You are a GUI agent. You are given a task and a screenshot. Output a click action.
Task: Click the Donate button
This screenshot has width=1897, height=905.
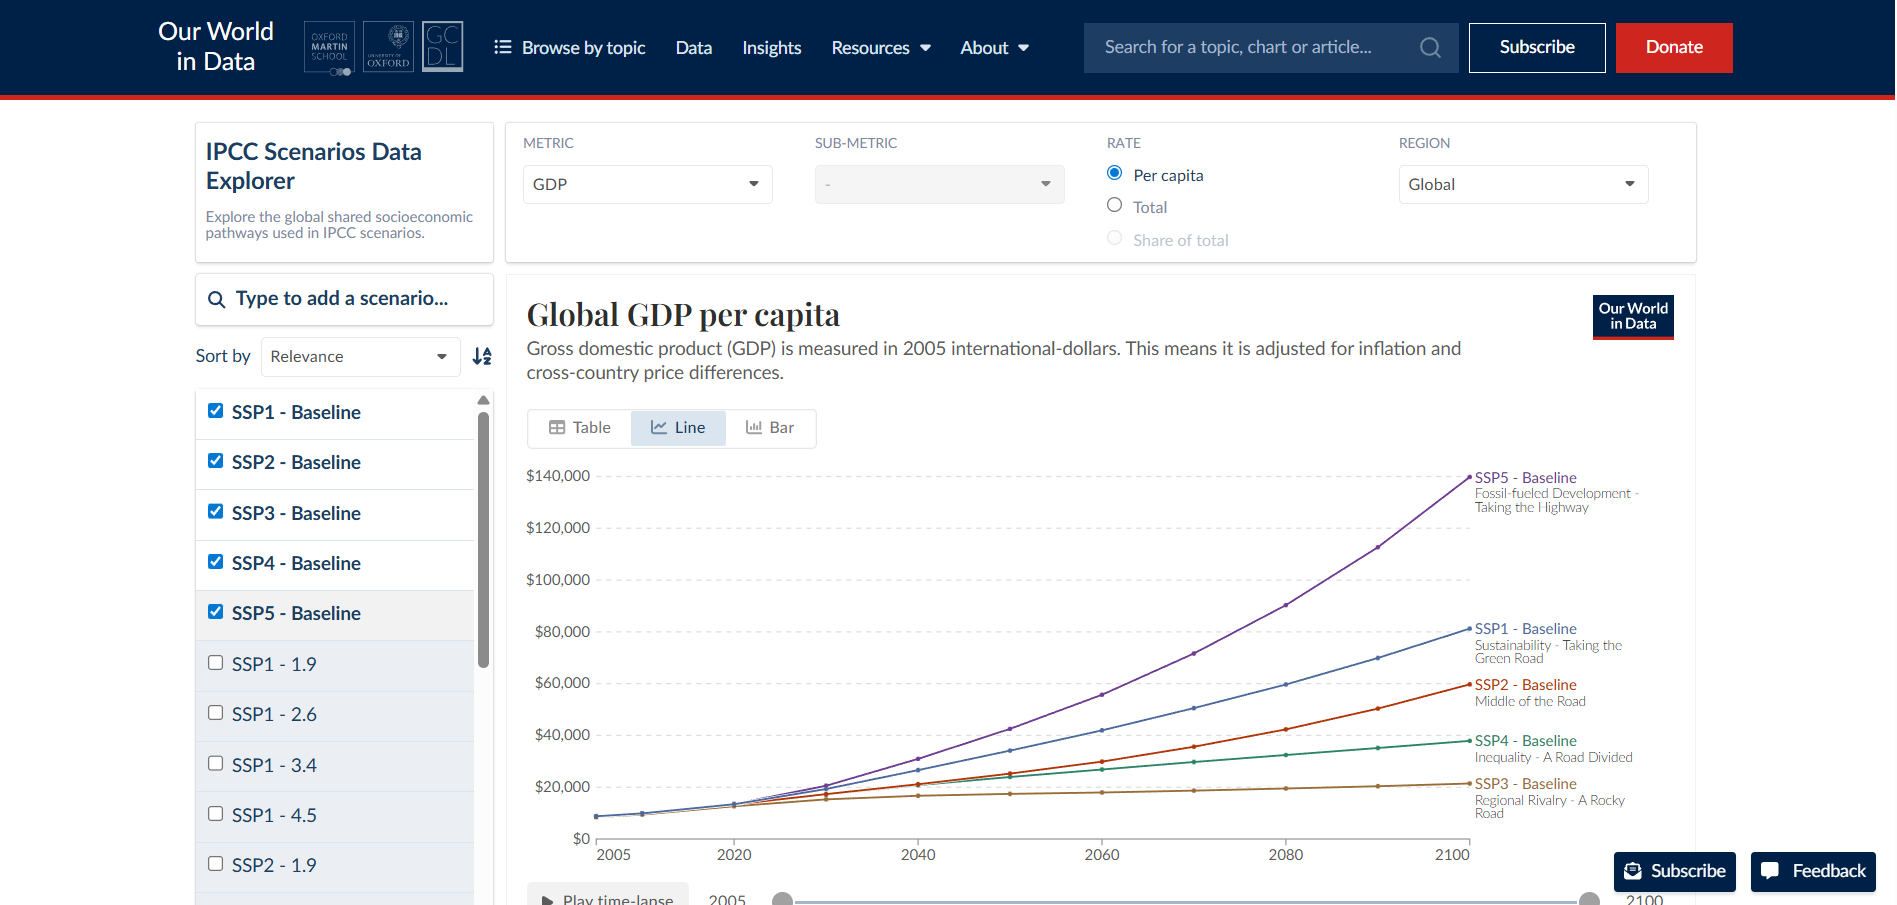(1673, 47)
